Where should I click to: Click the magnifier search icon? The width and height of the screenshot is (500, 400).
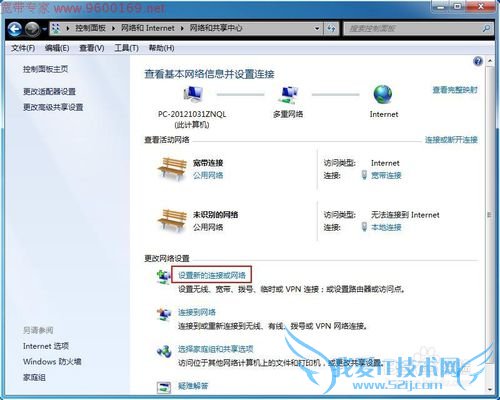click(x=486, y=29)
